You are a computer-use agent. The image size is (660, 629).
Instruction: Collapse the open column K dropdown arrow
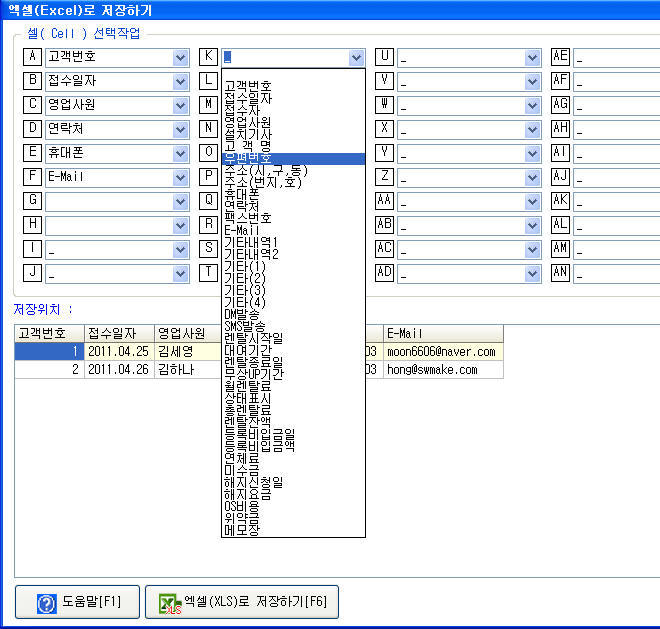tap(357, 57)
